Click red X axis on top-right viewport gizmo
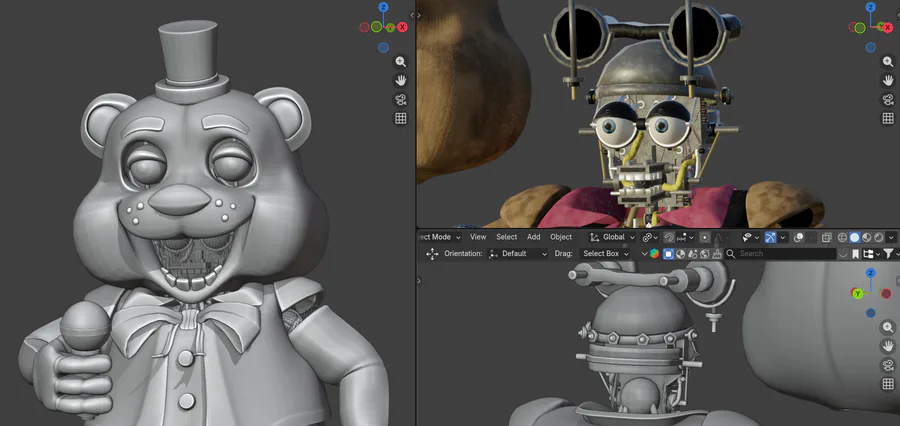The width and height of the screenshot is (900, 426). (889, 27)
